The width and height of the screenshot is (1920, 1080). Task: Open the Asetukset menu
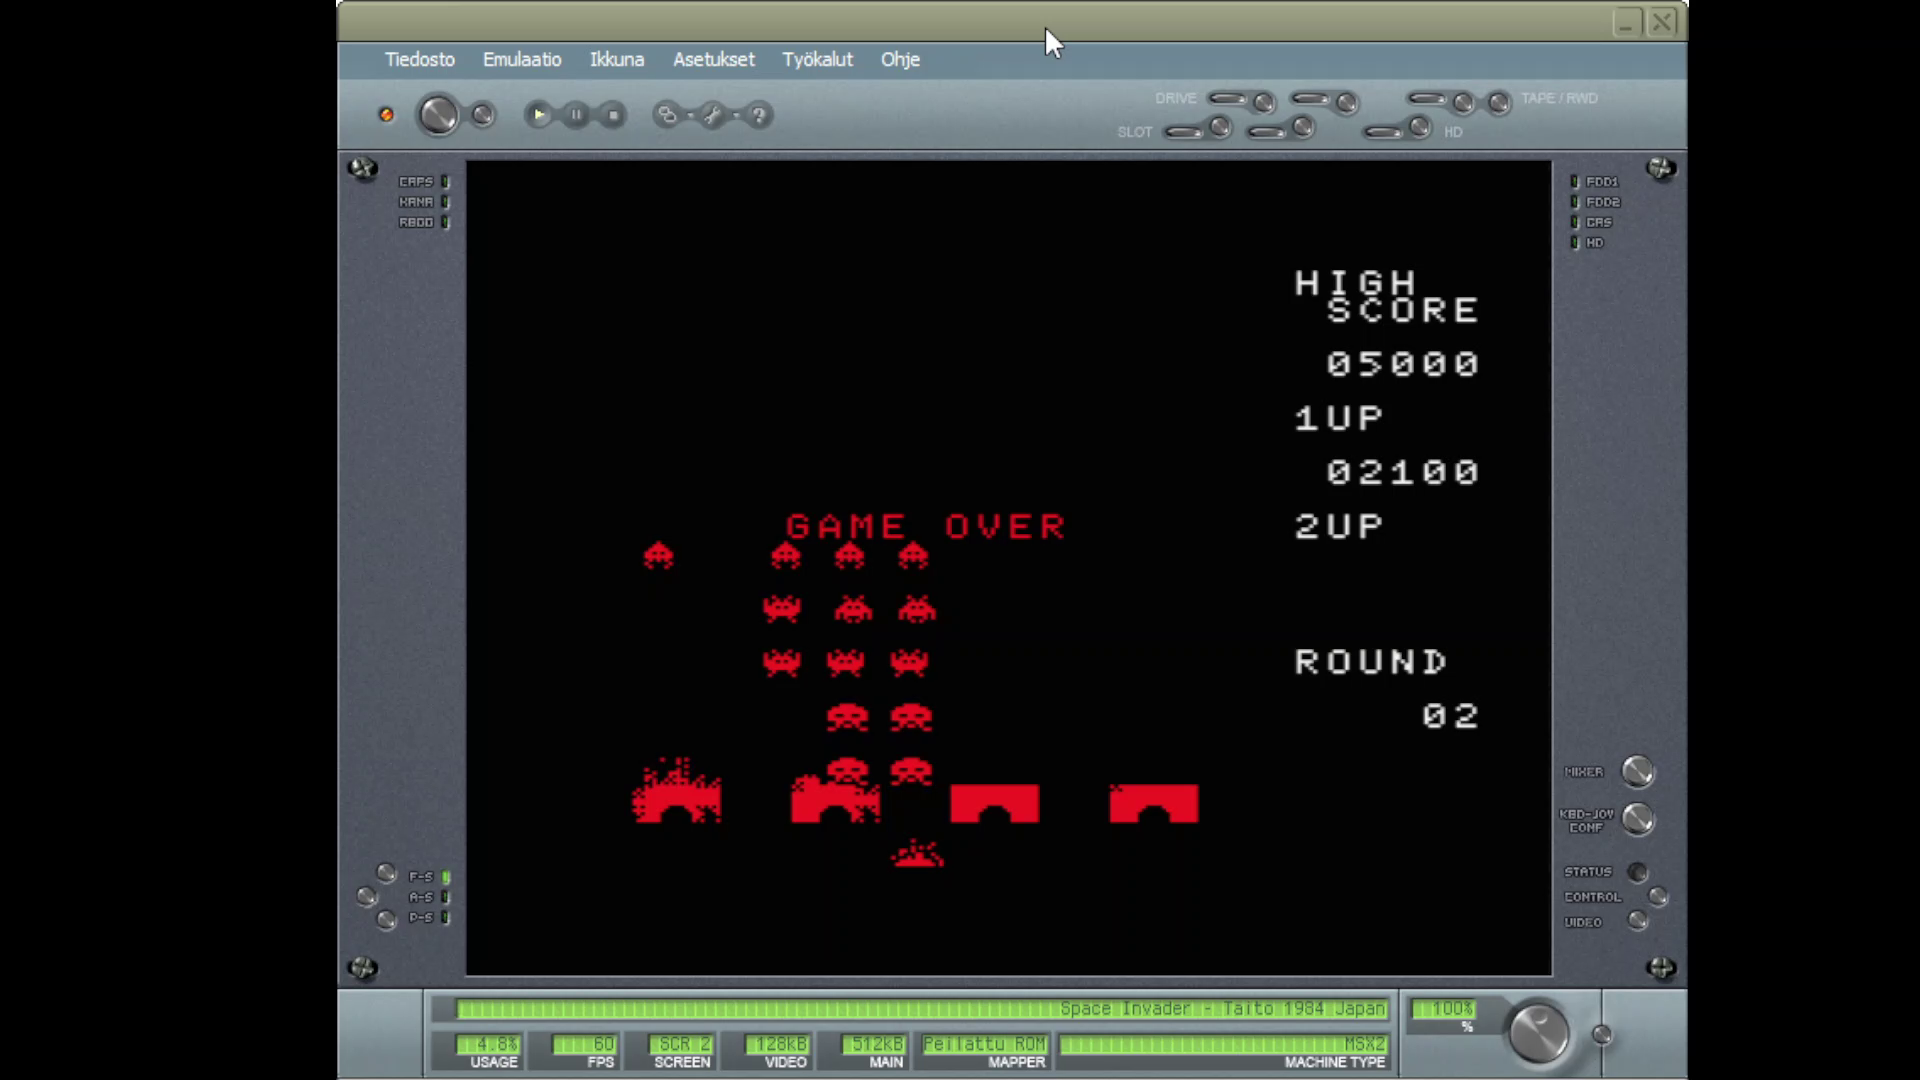click(713, 59)
